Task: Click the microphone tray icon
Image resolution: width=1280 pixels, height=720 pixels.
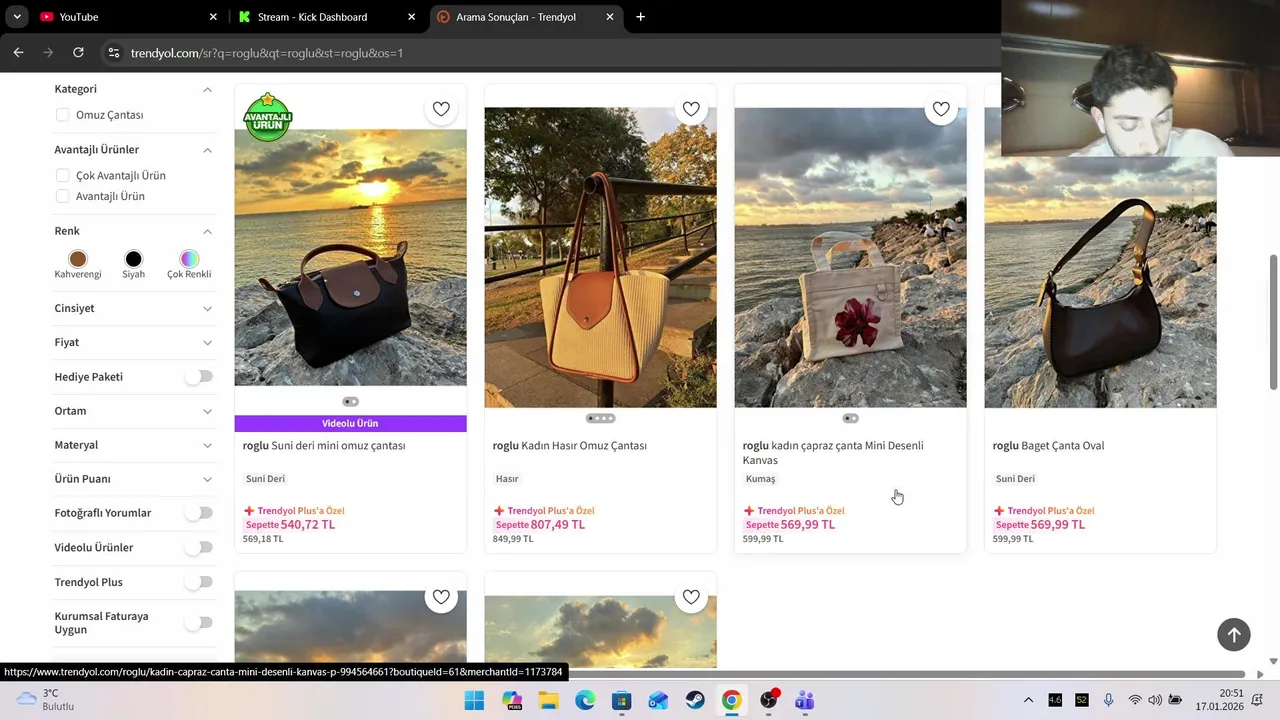Action: [1108, 700]
